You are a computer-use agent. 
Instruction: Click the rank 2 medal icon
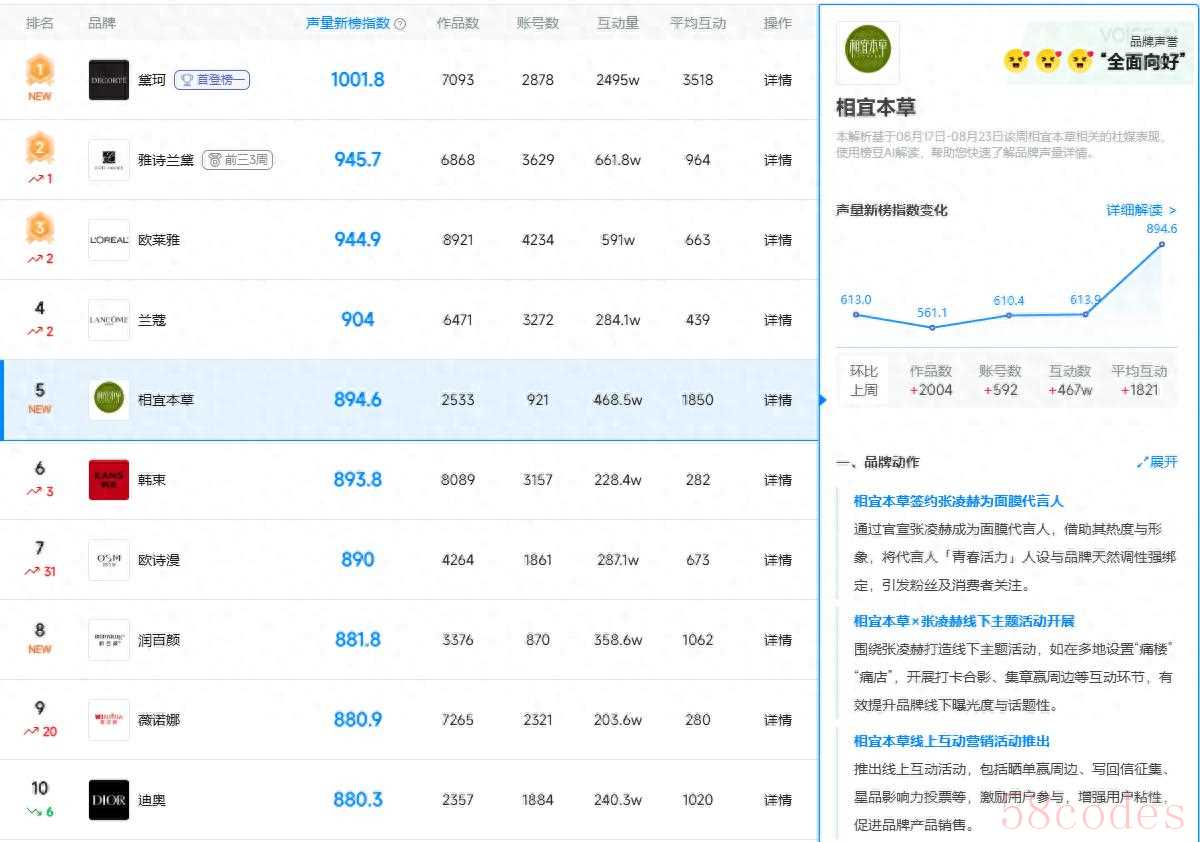(39, 149)
